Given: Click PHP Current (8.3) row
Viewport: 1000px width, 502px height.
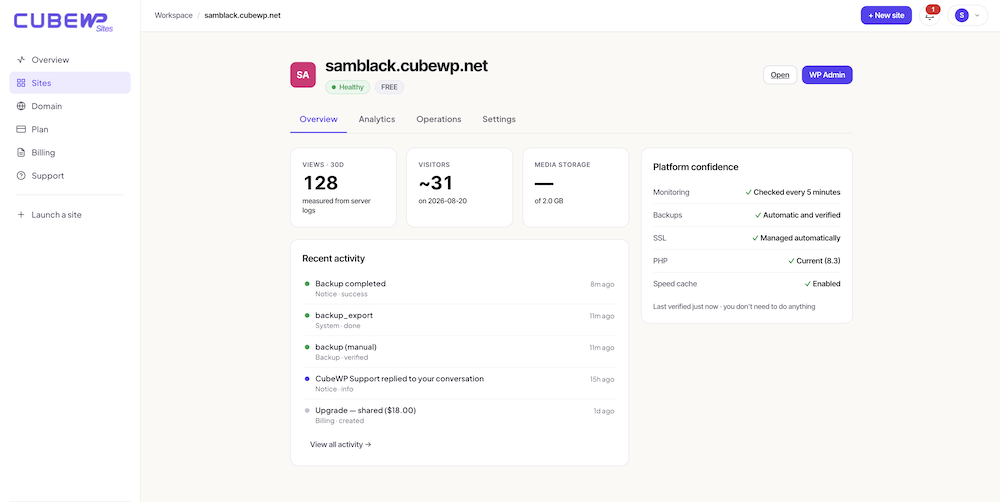Looking at the screenshot, I should click(x=747, y=261).
